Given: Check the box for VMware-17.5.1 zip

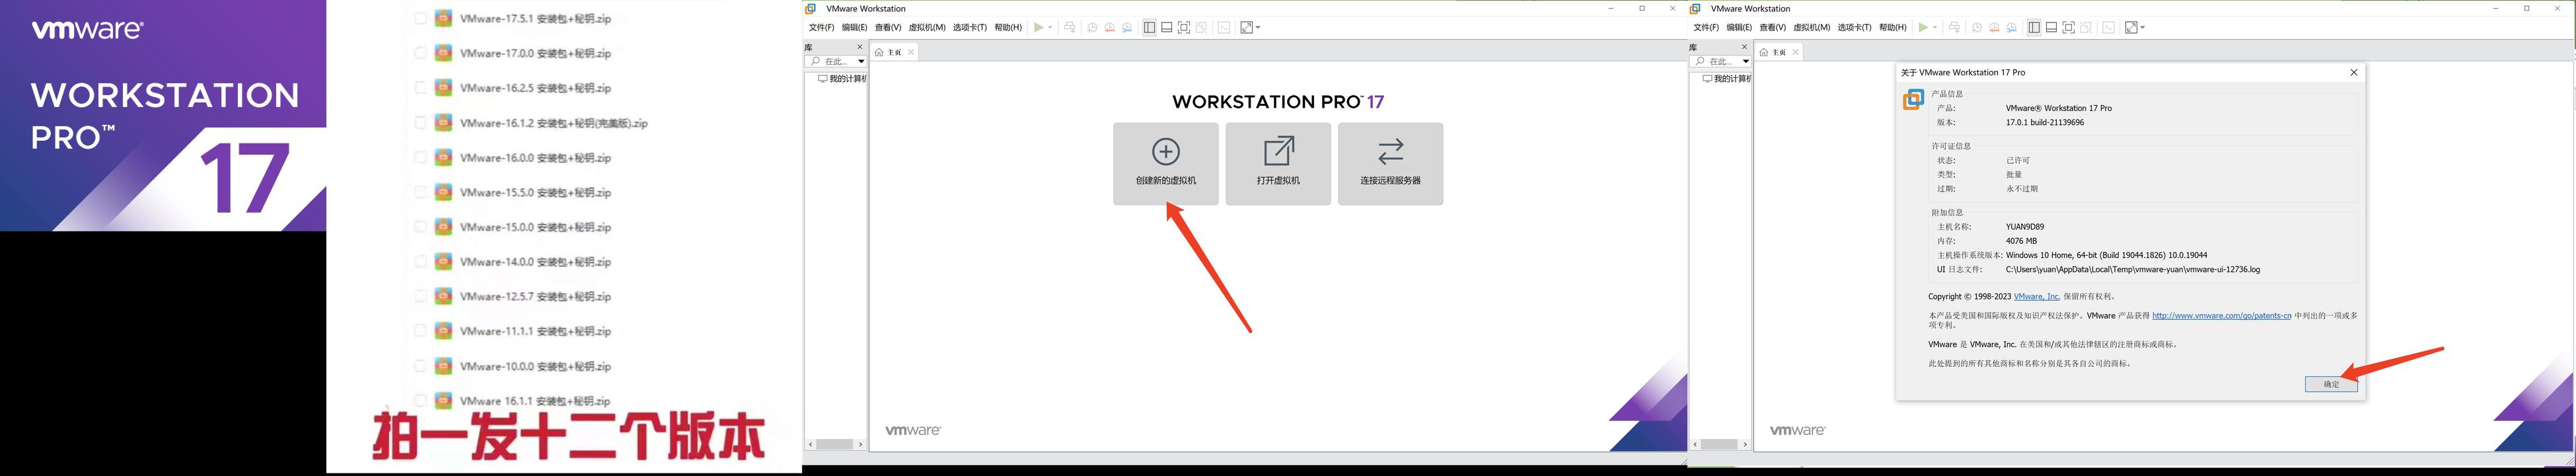Looking at the screenshot, I should point(420,18).
